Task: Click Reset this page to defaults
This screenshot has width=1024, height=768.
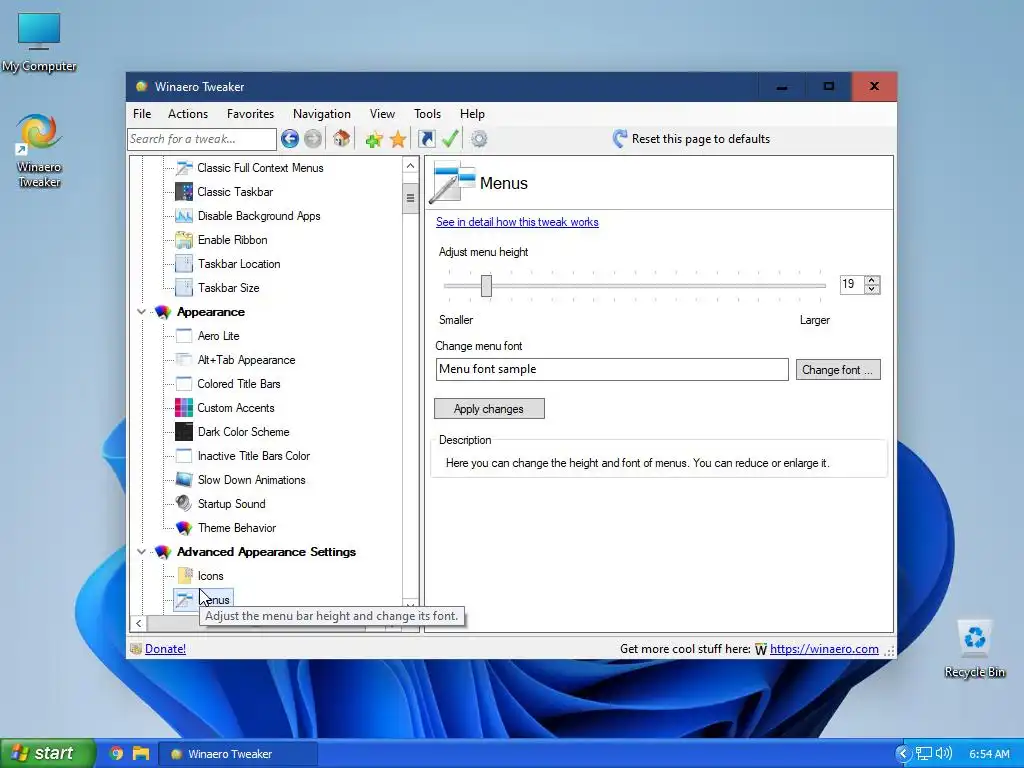Action: (x=692, y=138)
